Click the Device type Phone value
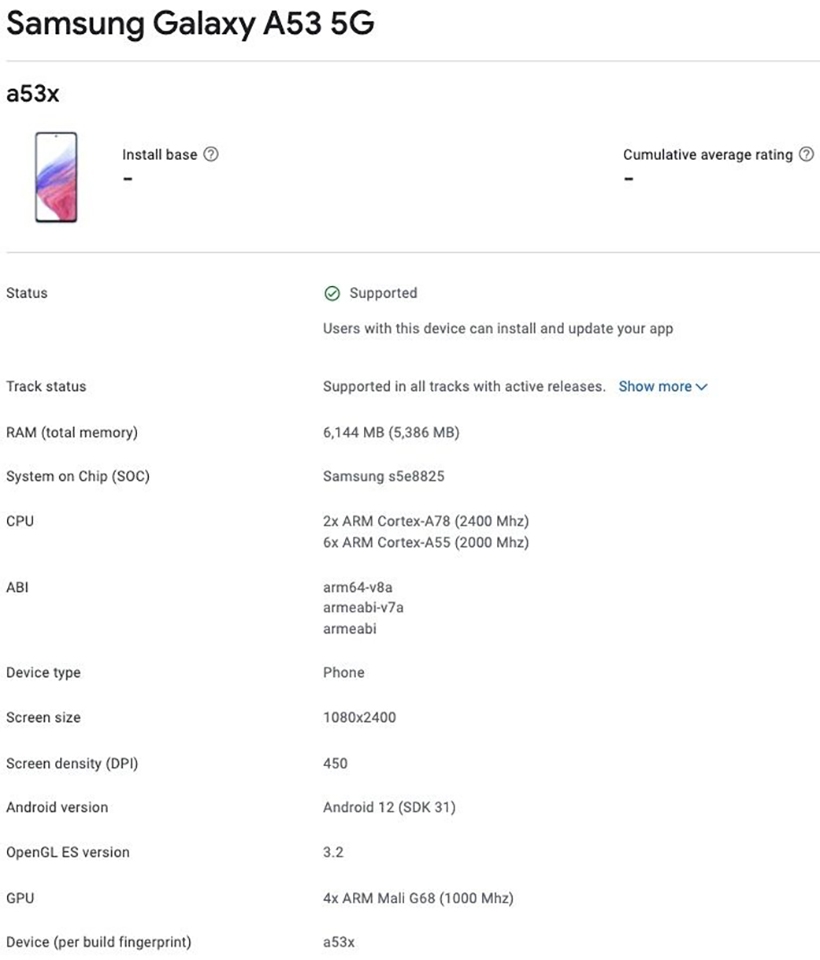 tap(343, 672)
